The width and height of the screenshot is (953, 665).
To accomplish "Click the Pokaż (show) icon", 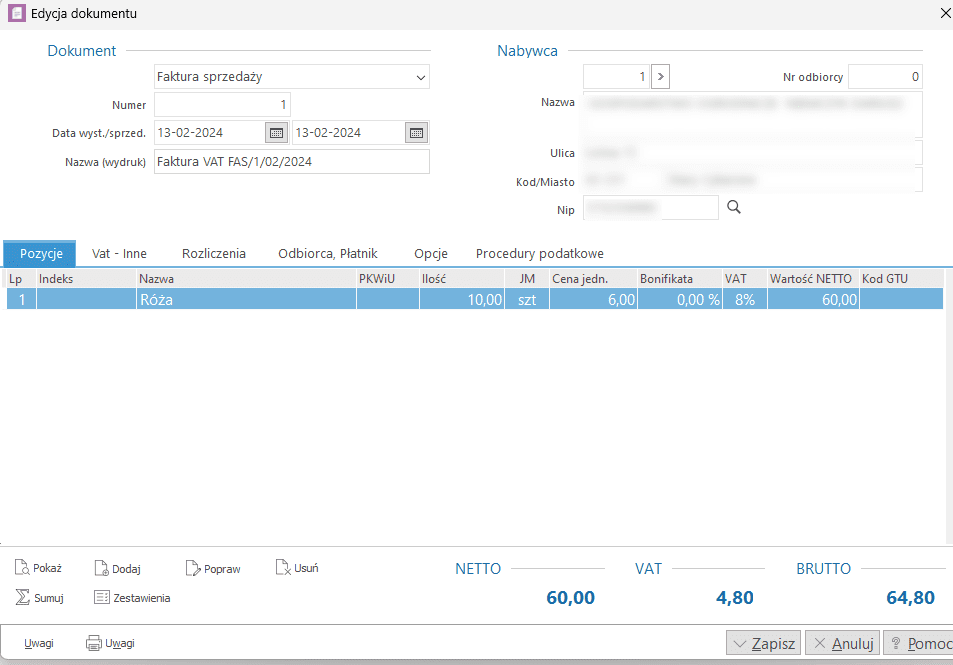I will point(22,568).
